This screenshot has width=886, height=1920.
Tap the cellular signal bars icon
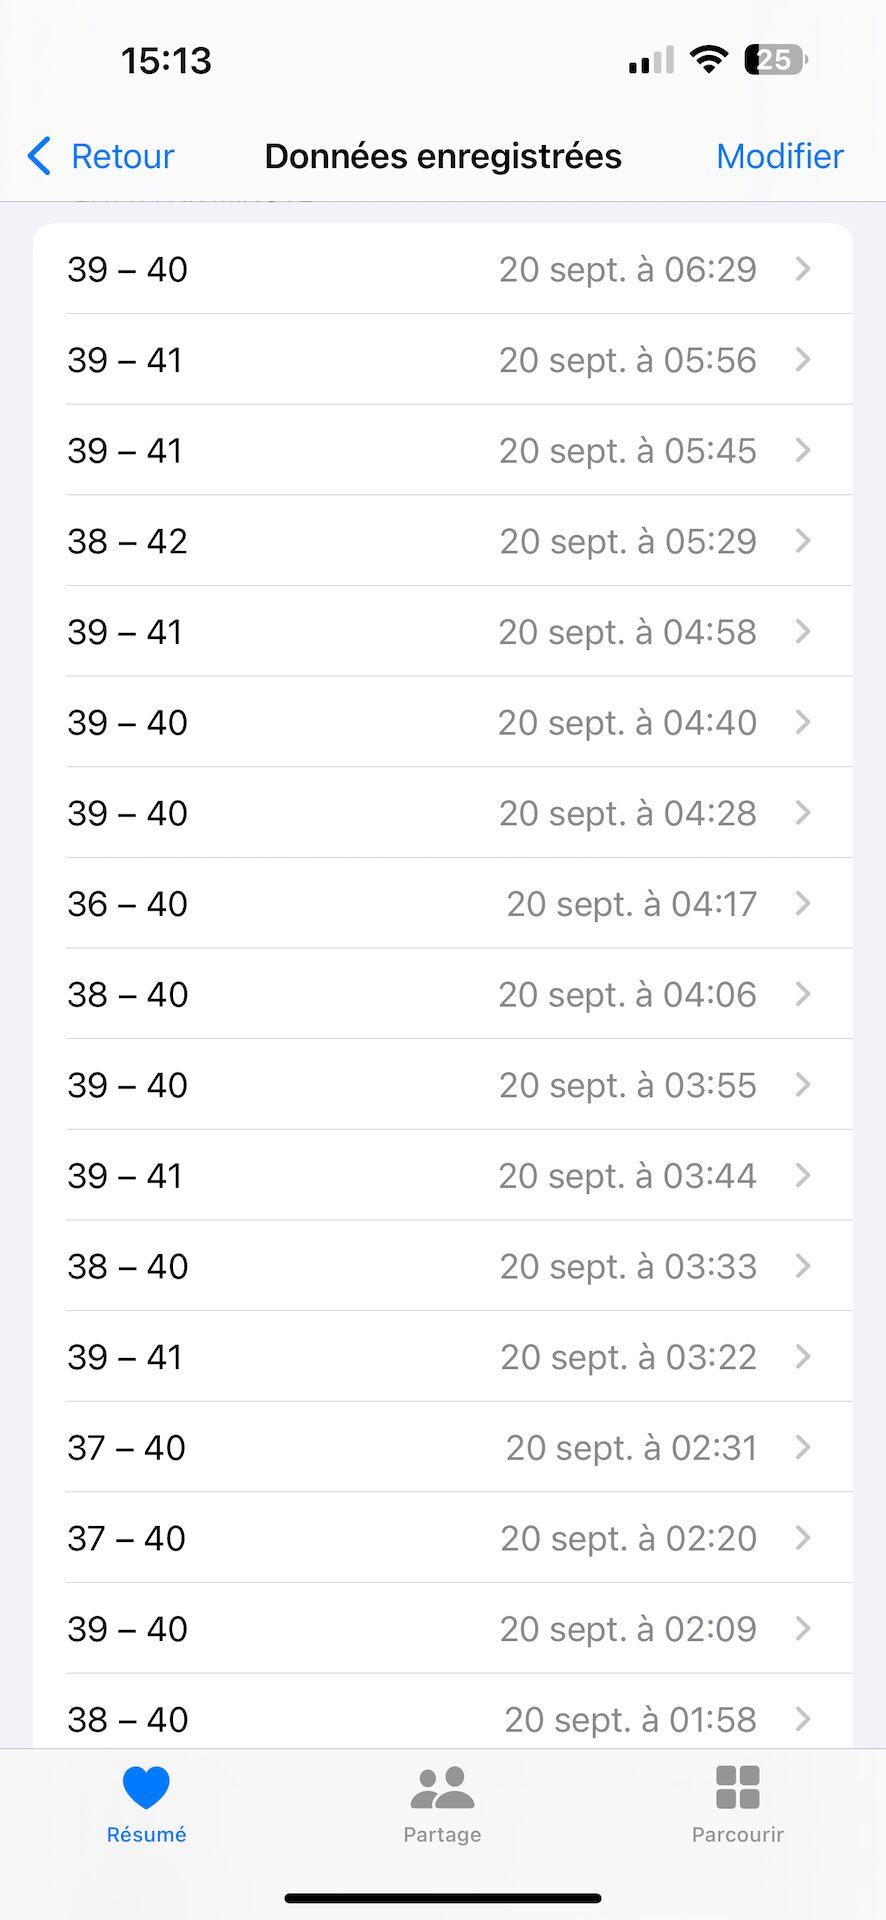[651, 61]
